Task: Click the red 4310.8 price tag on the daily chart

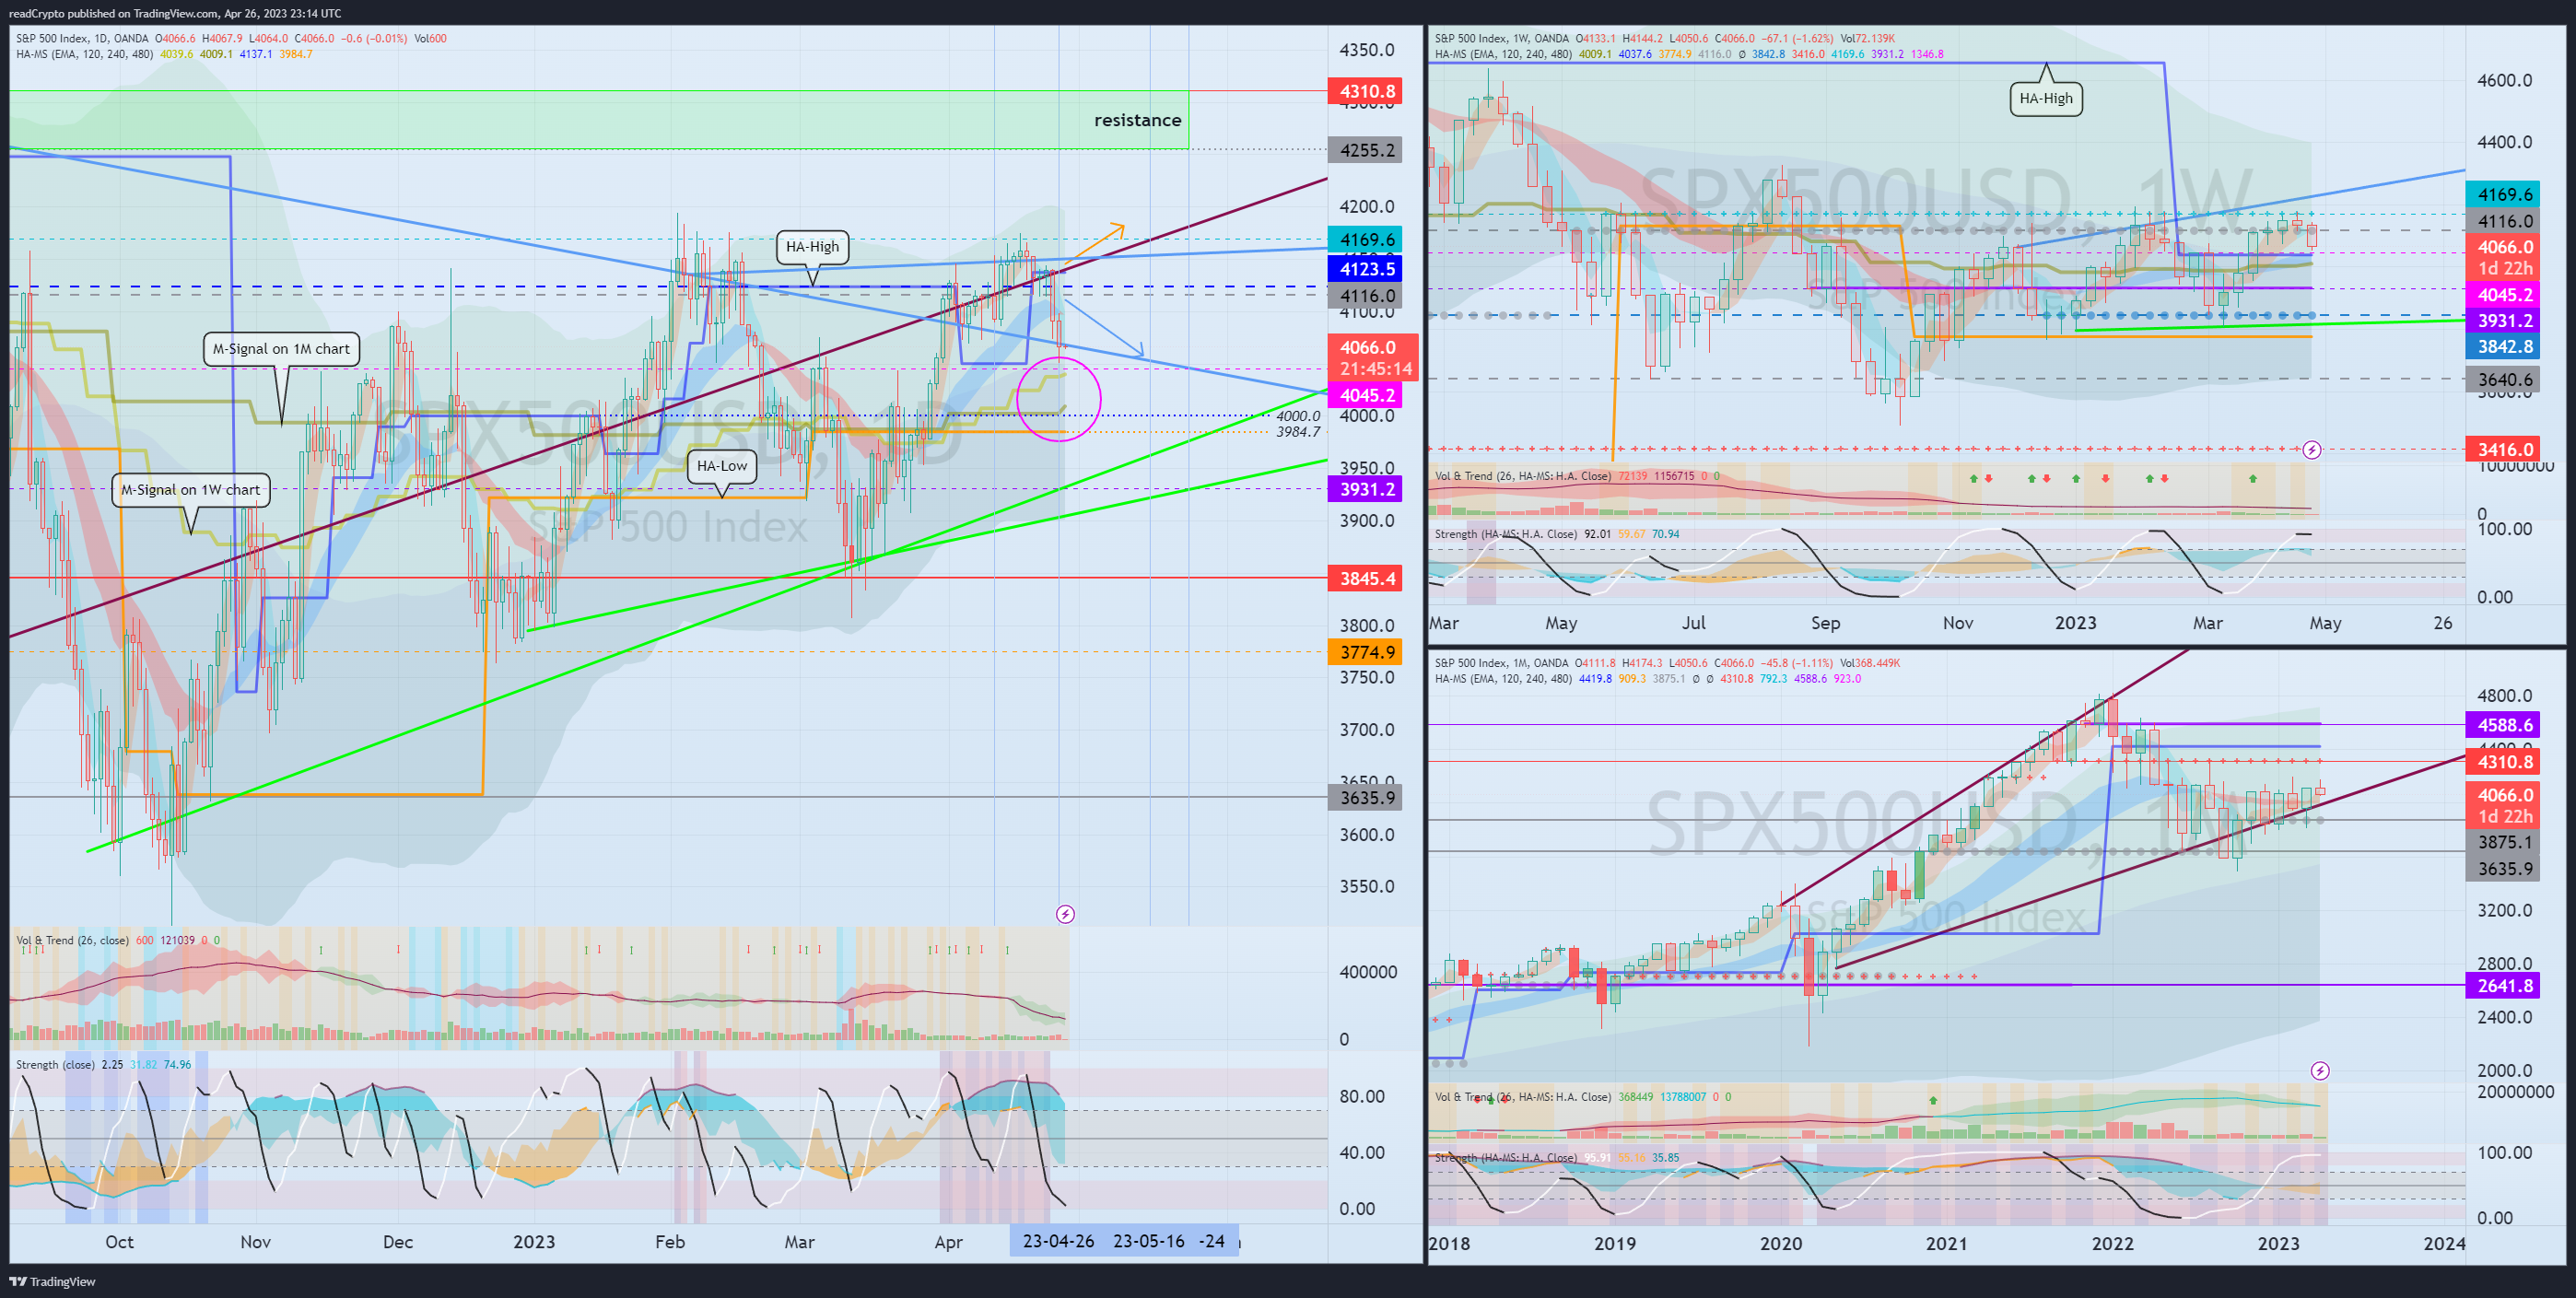Action: [1365, 91]
